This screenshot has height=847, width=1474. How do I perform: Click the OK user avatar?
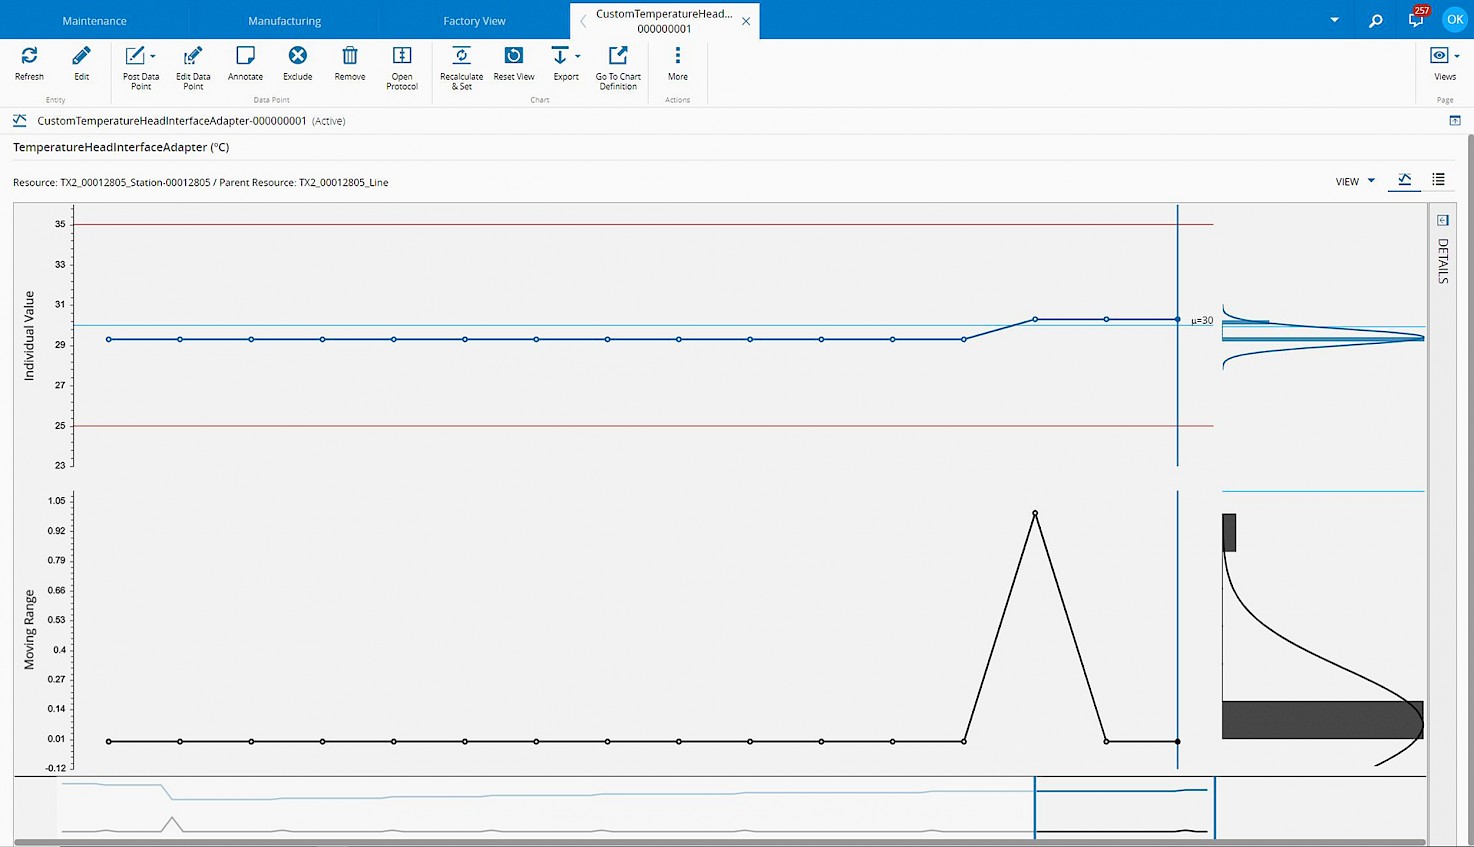tap(1455, 19)
